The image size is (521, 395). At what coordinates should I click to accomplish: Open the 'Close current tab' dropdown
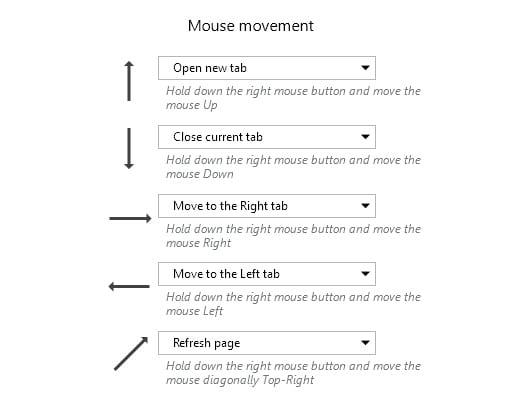coord(267,137)
